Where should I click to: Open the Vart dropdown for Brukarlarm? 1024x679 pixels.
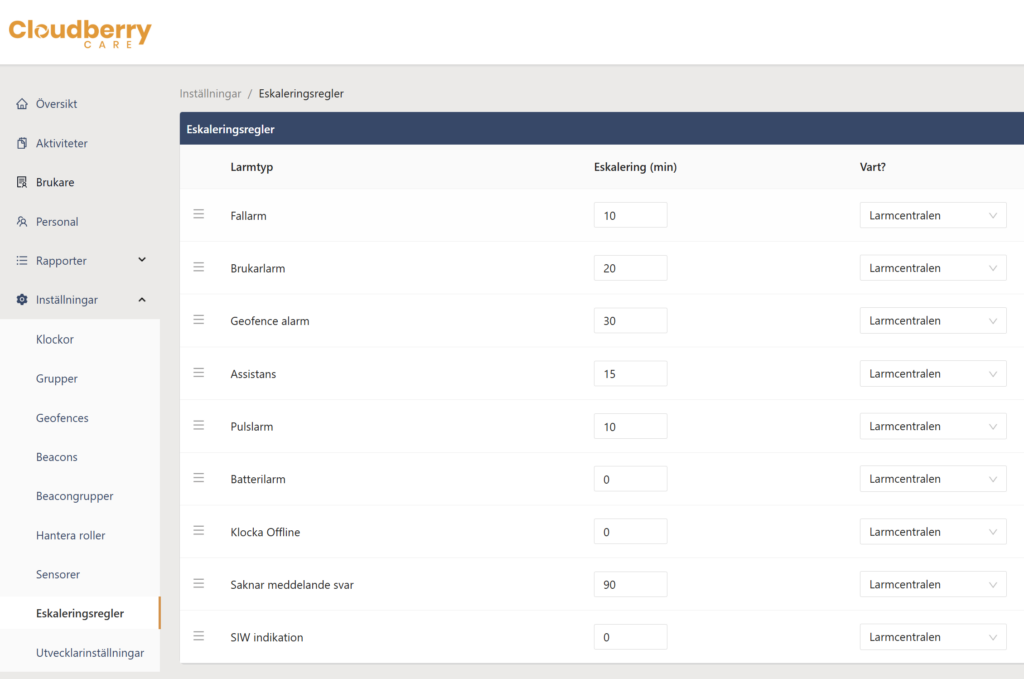(933, 268)
